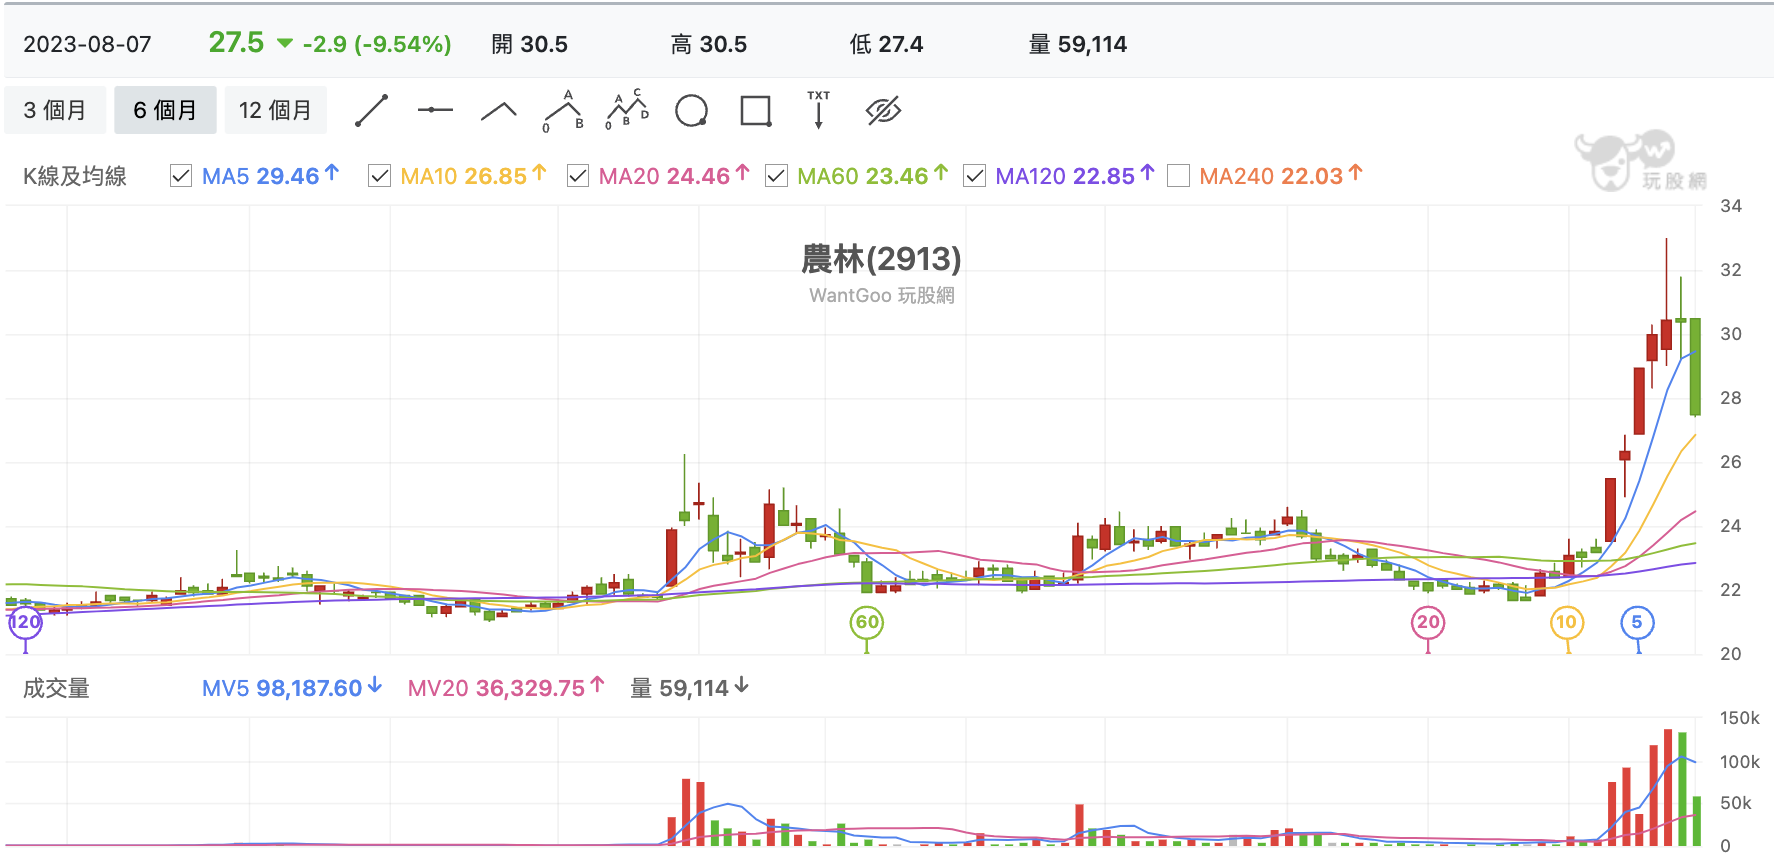Viewport: 1774px width, 864px height.
Task: Uncheck the MA5 moving average checkbox
Action: click(x=181, y=176)
